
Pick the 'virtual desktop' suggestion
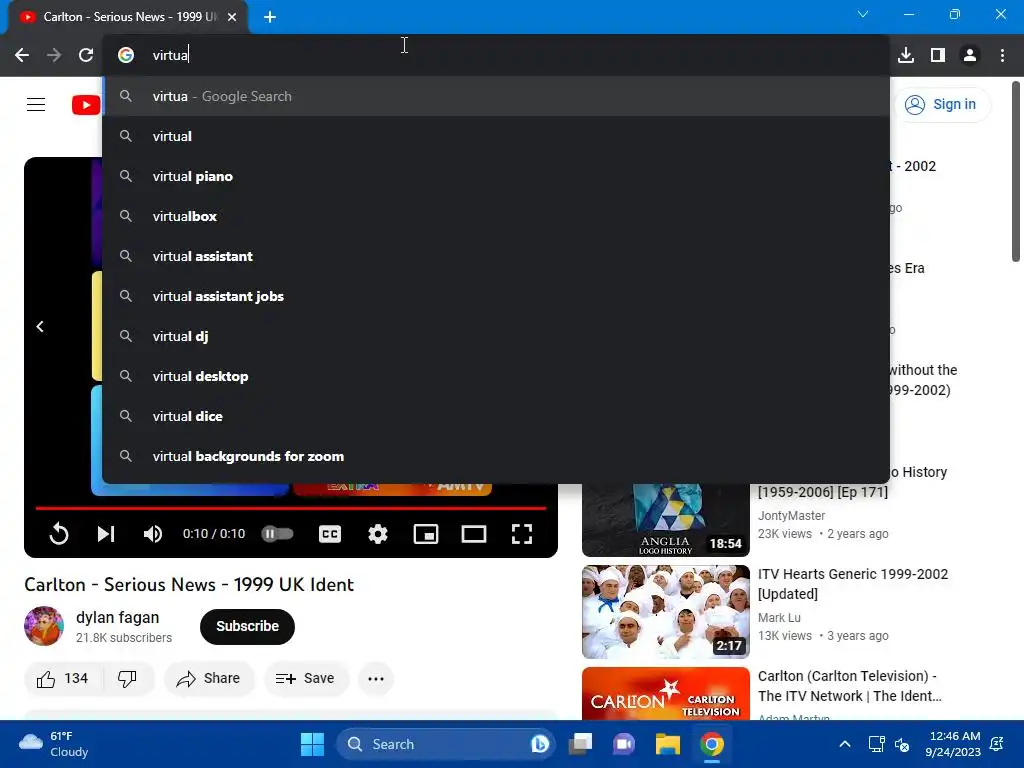496,376
